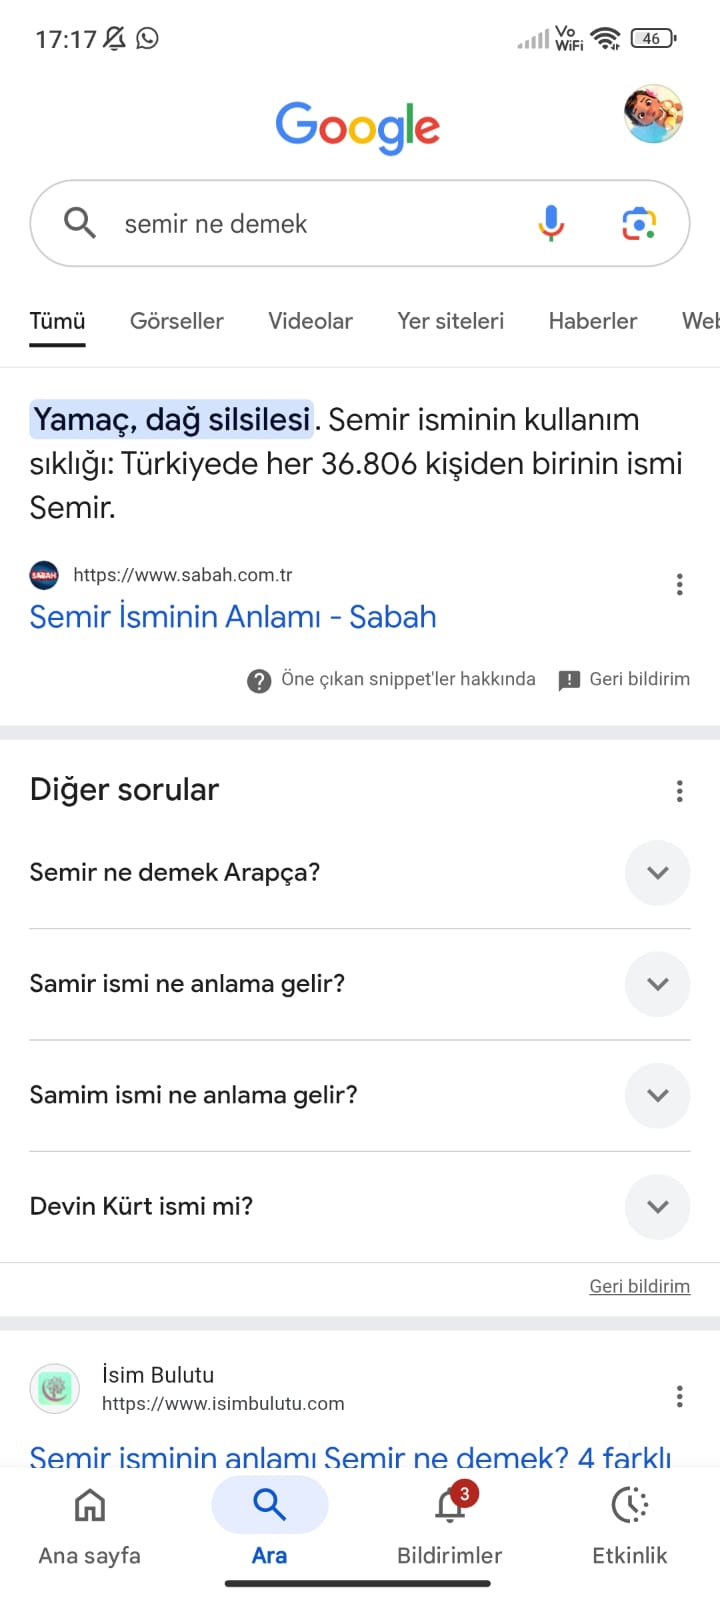Open Google Lens camera search
Image resolution: width=720 pixels, height=1600 pixels.
point(639,223)
